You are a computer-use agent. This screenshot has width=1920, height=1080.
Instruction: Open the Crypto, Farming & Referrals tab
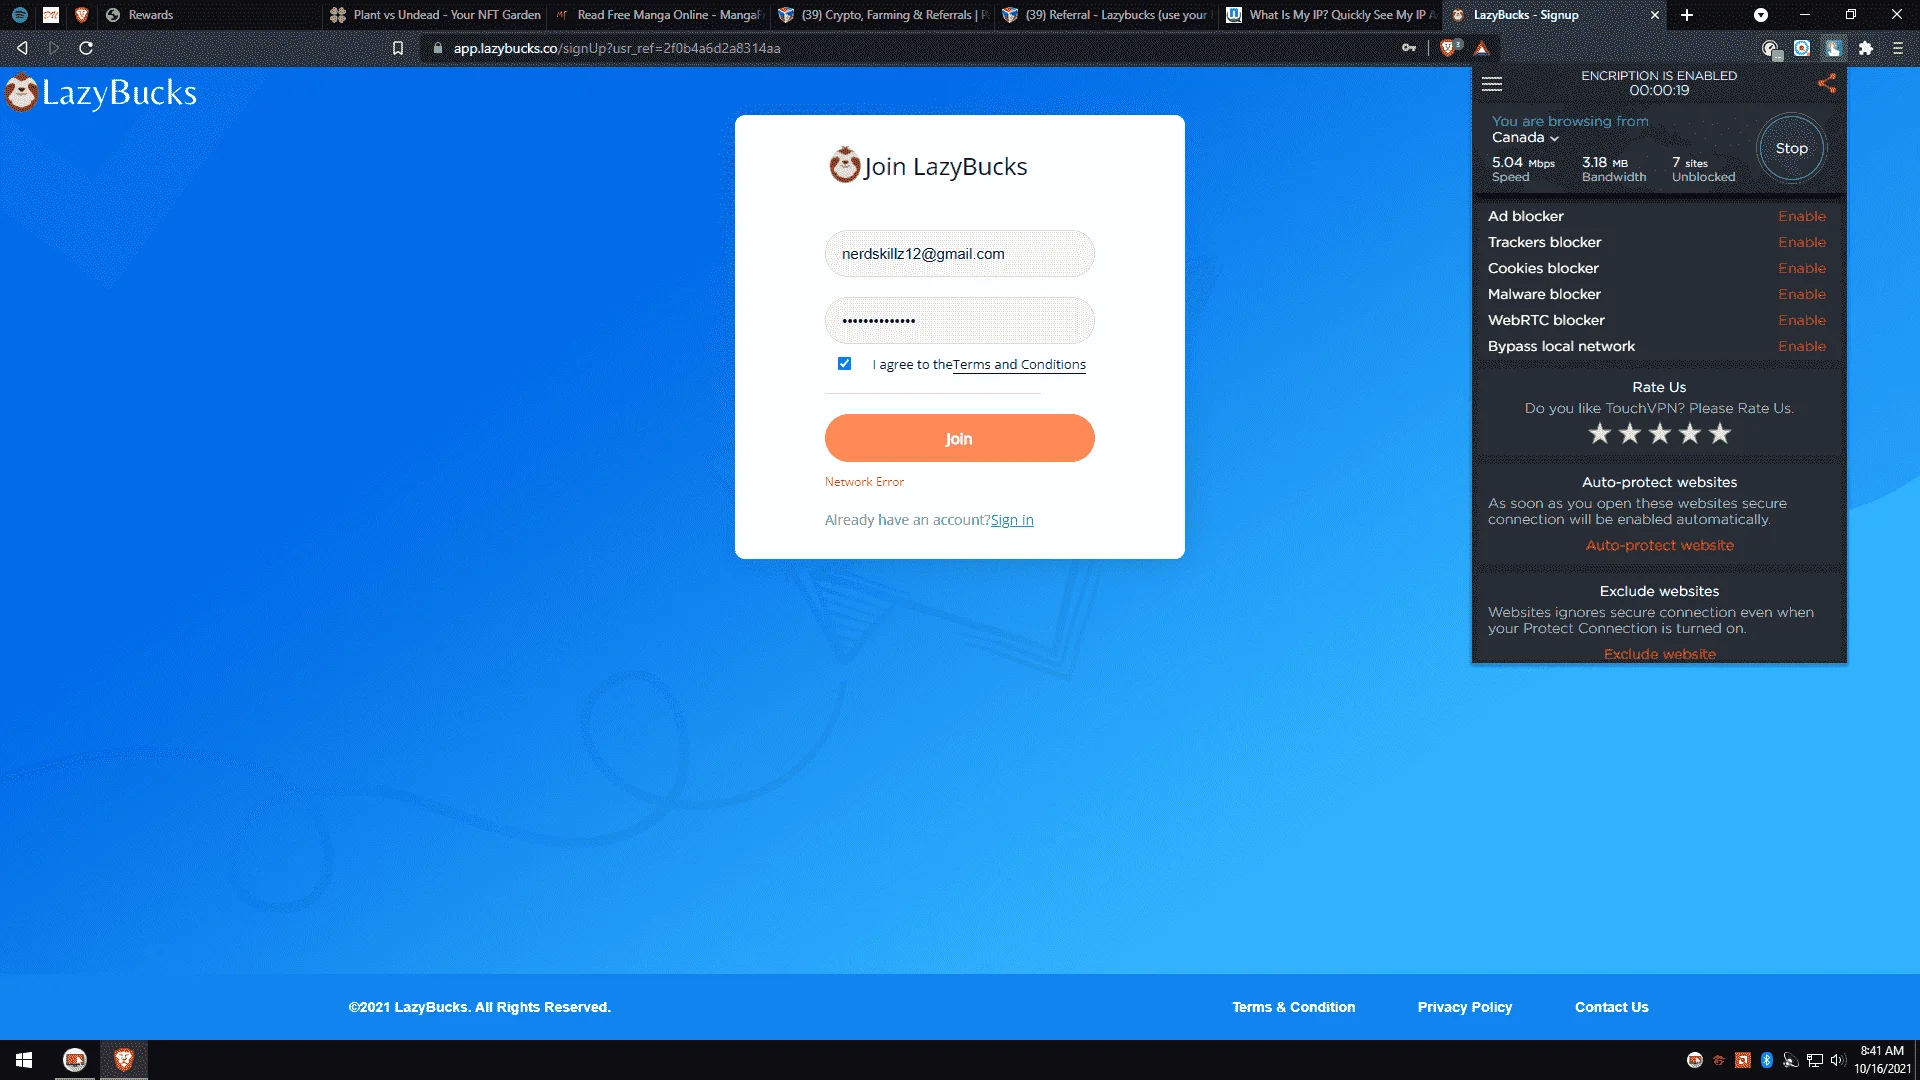(883, 15)
